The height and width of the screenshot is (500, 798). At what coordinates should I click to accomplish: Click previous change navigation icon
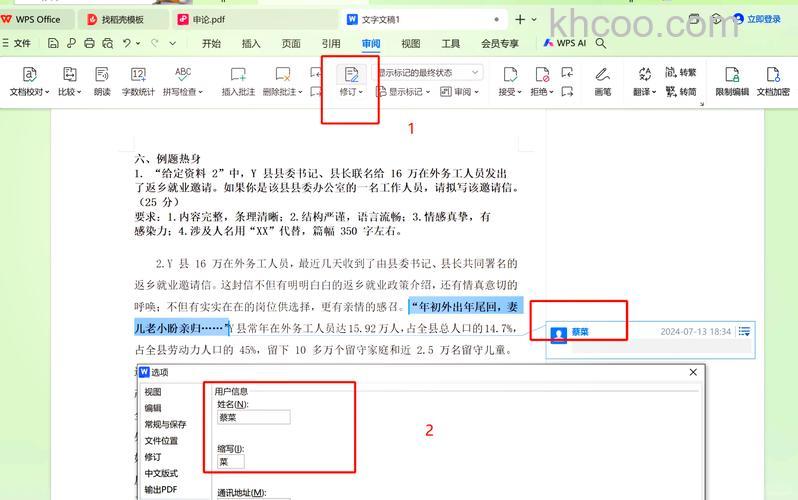point(567,73)
